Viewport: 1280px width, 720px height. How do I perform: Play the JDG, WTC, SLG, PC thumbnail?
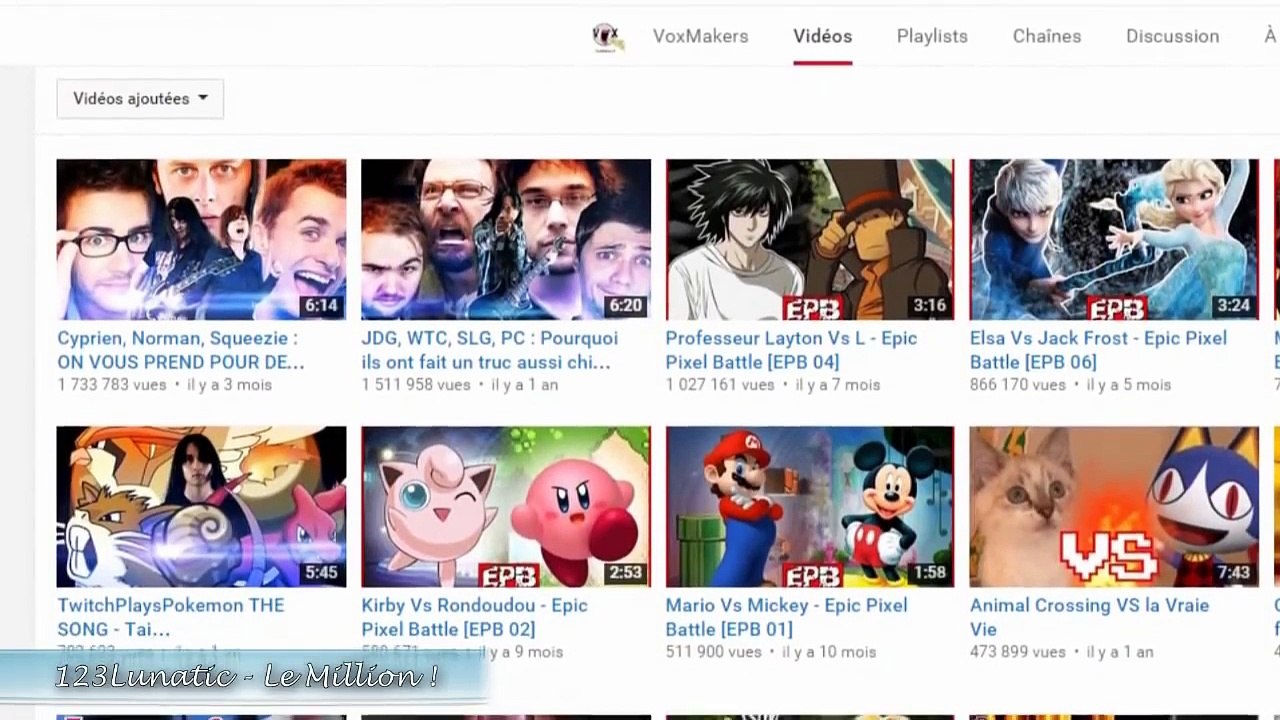pyautogui.click(x=506, y=240)
